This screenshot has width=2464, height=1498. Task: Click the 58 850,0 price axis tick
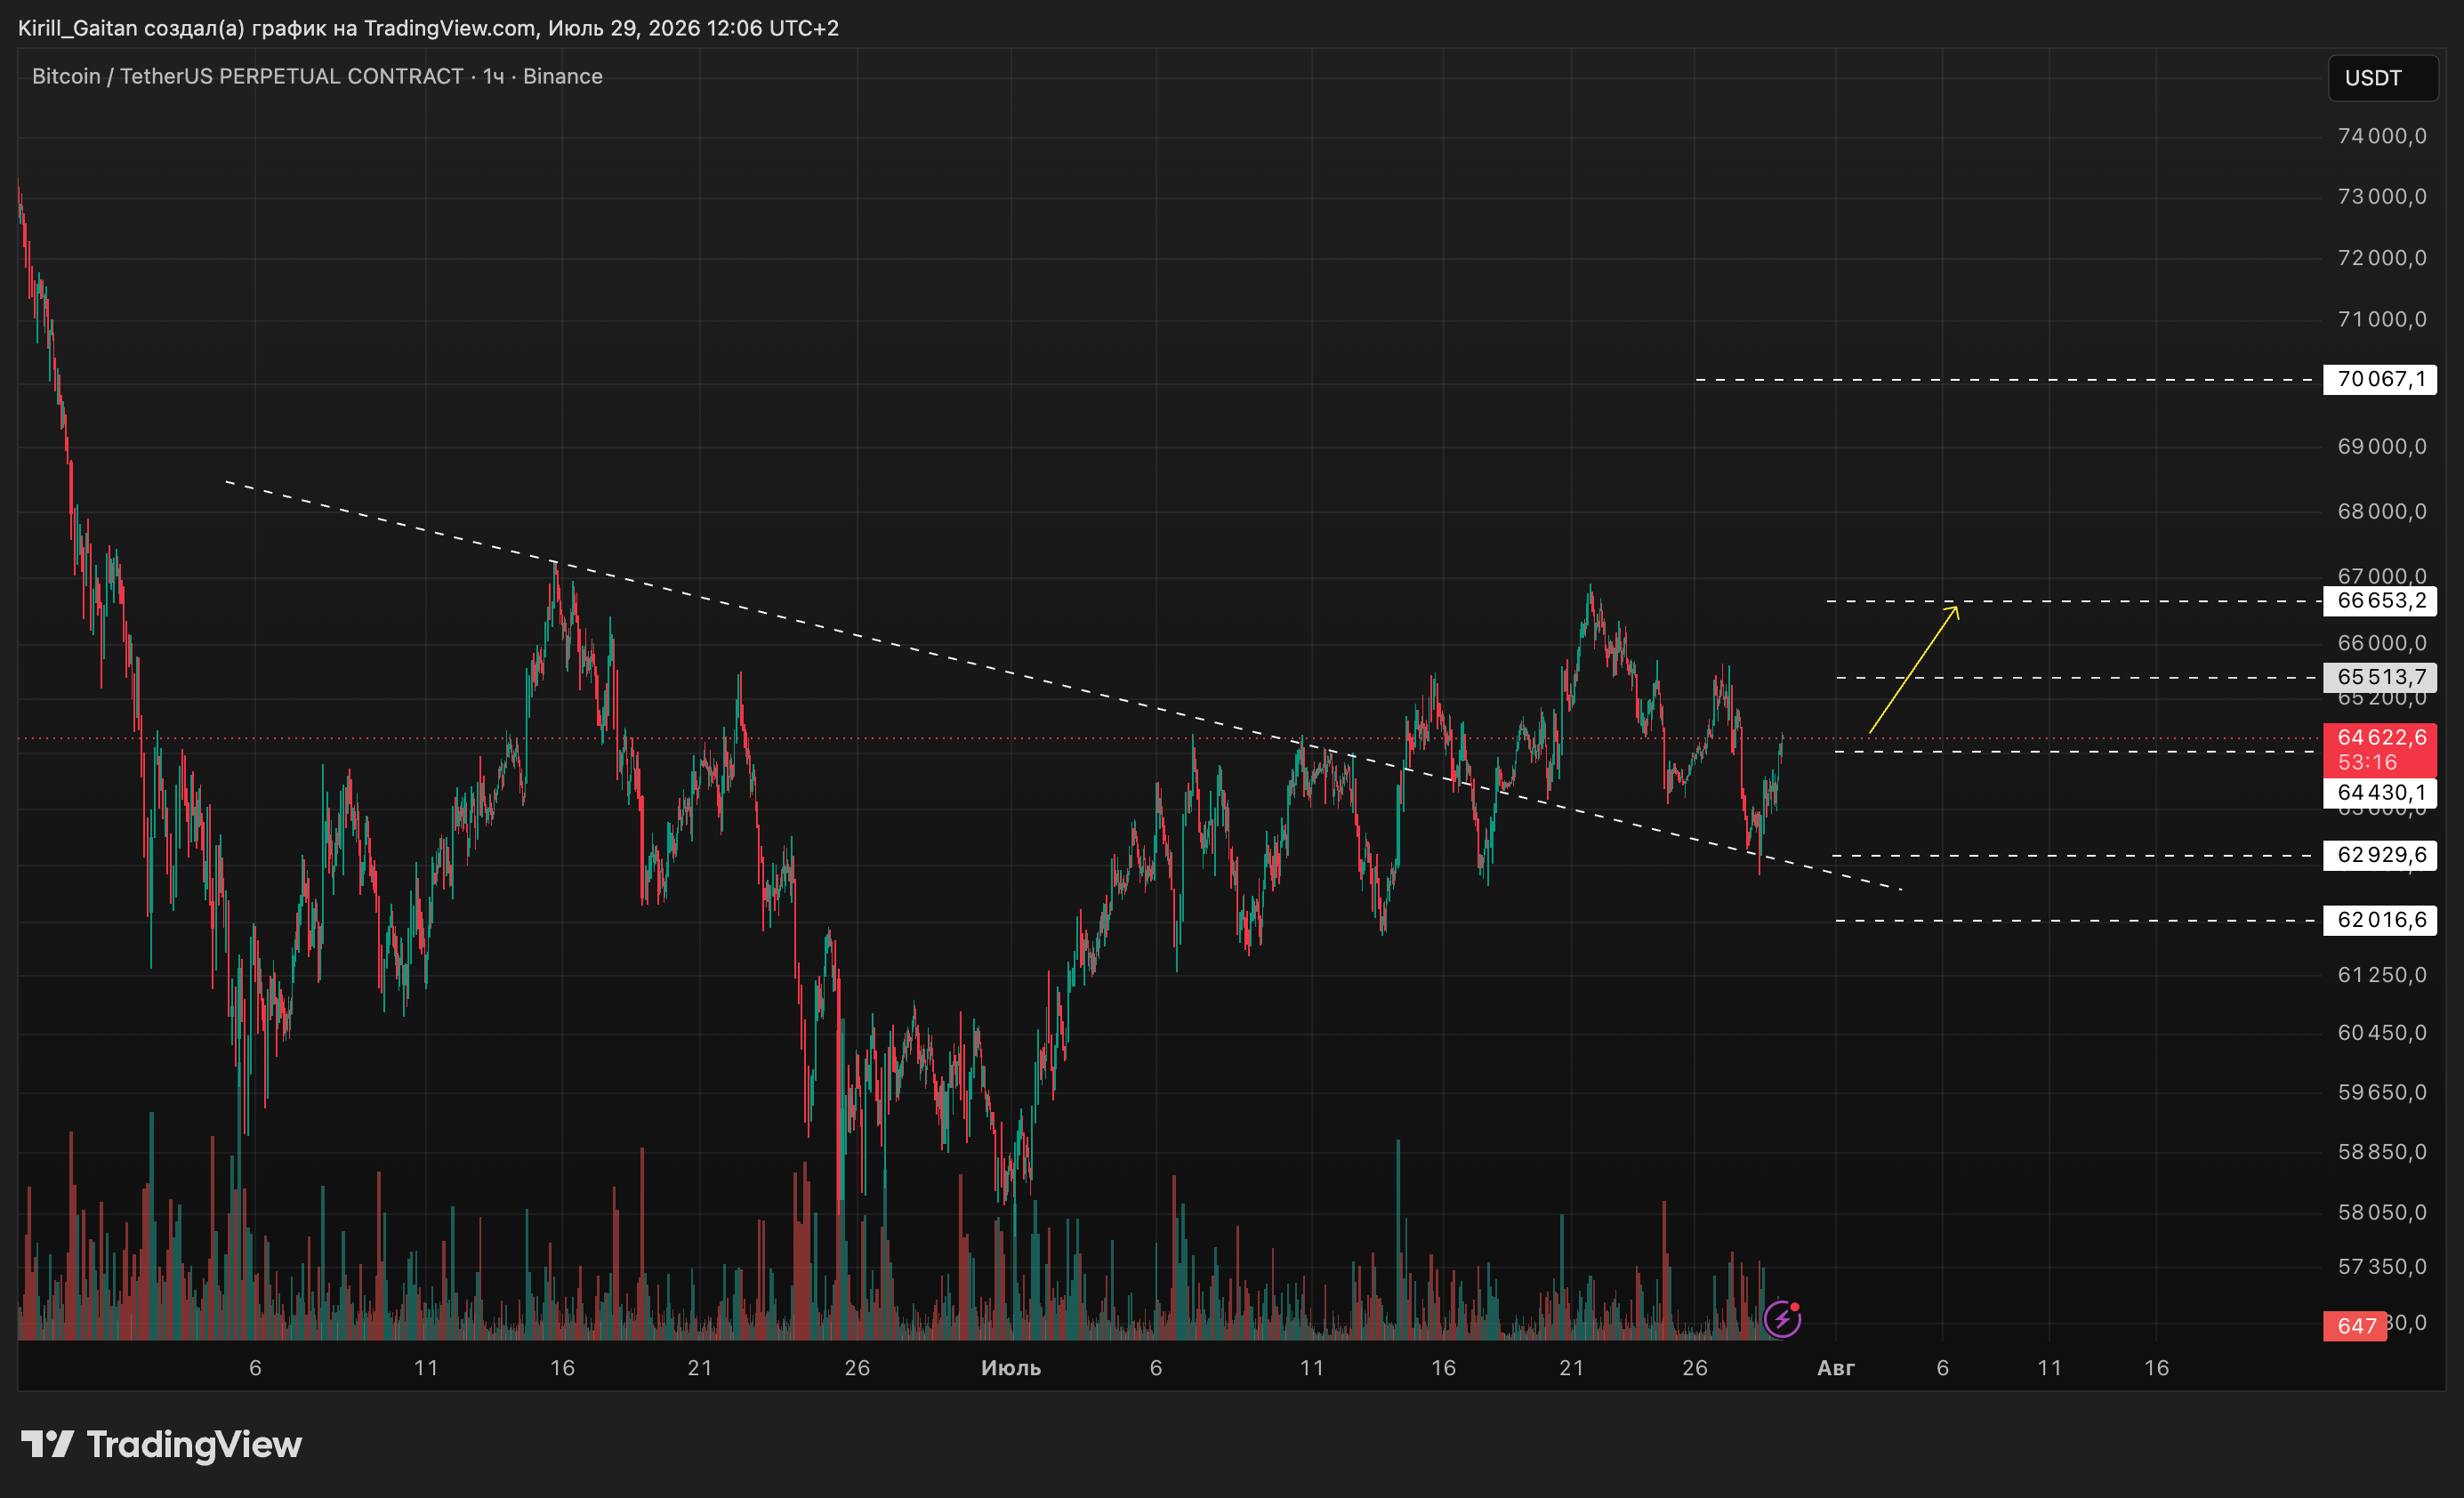coord(2381,1152)
